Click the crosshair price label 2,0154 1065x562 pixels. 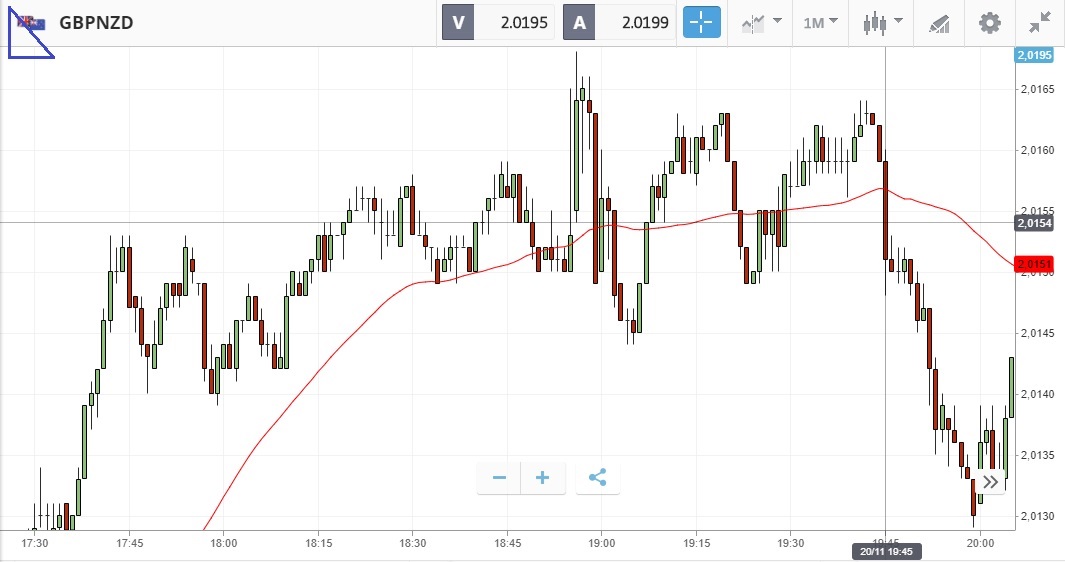tap(1034, 223)
